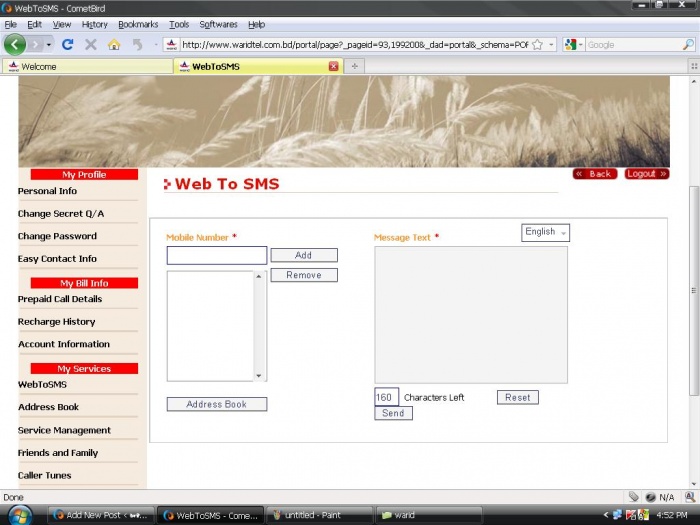
Task: Open the home page icon
Action: [x=114, y=44]
